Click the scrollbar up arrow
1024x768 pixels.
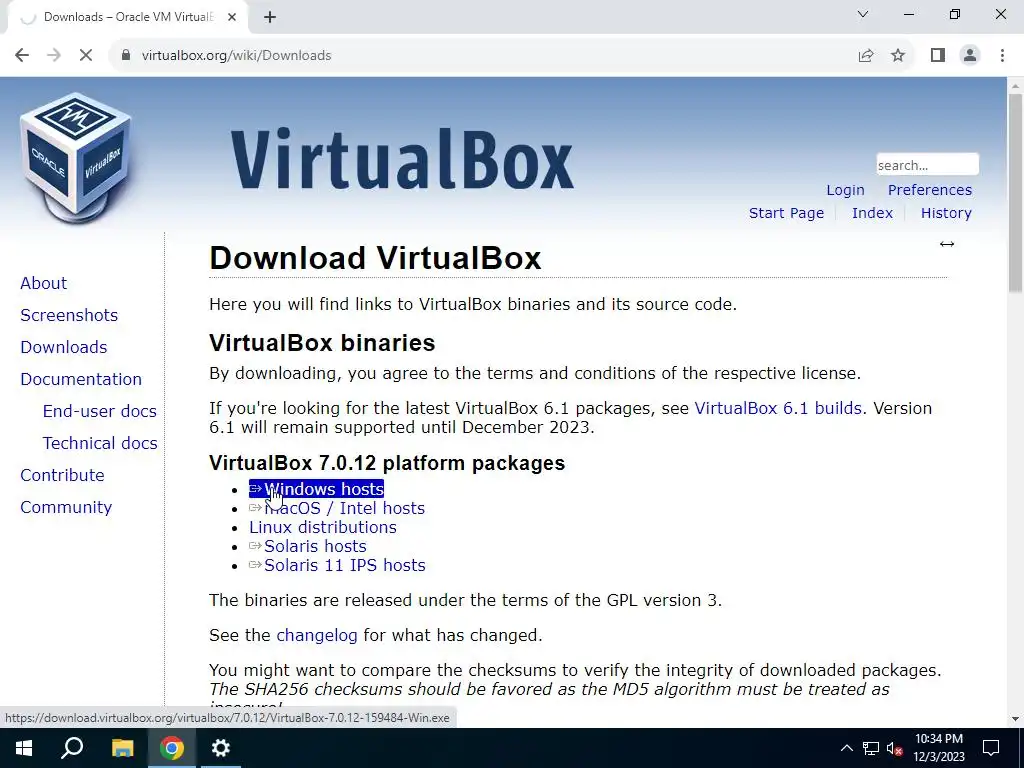[x=1016, y=86]
